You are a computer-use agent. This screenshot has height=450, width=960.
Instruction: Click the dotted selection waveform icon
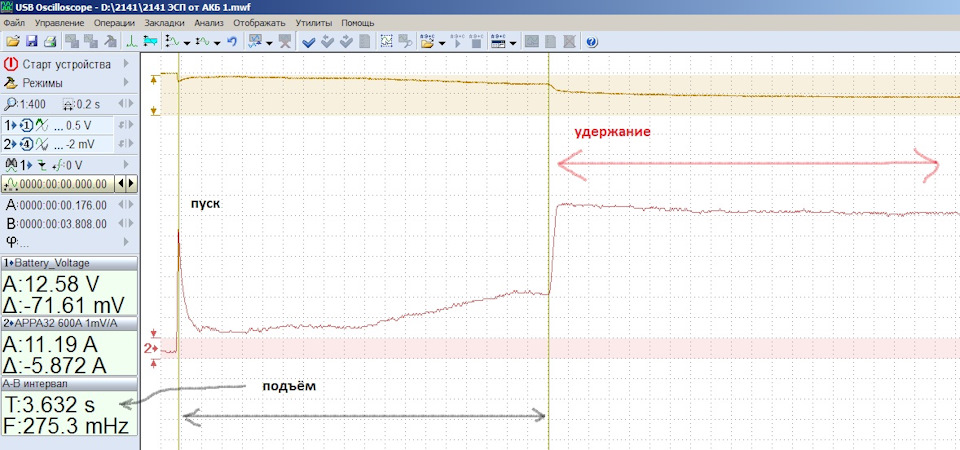[386, 42]
